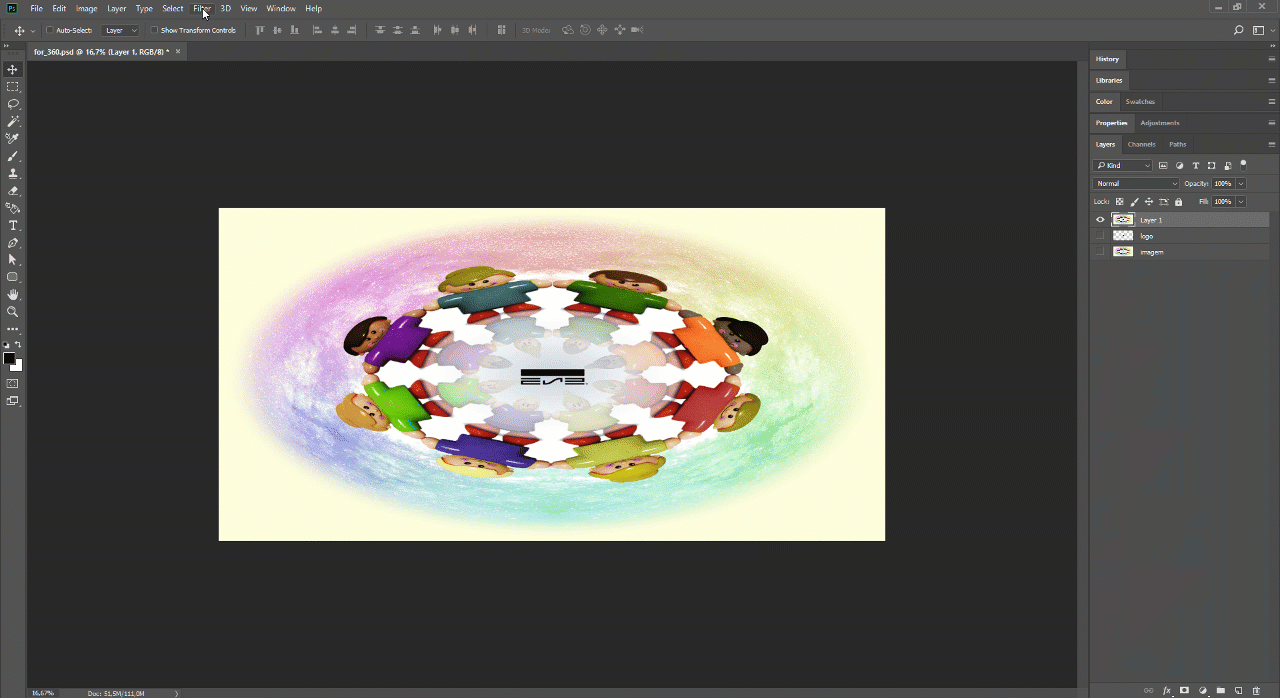The width and height of the screenshot is (1280, 698).
Task: Toggle lock all padlock icon
Action: click(x=1178, y=201)
